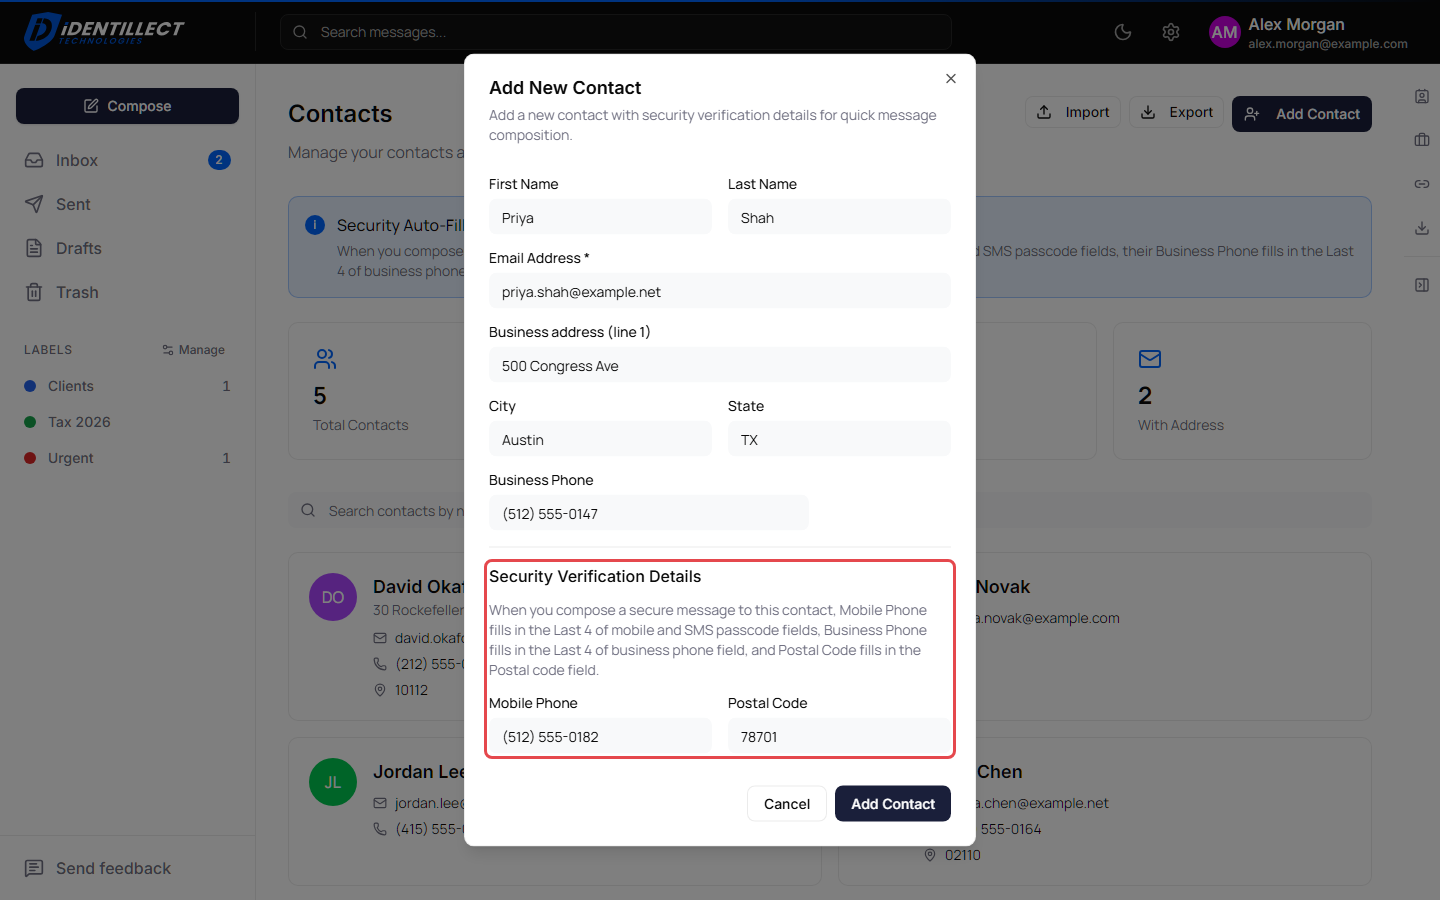Screen dimensions: 1440x900
Task: Click the 'Total Contacts' card label
Action: [x=360, y=425]
